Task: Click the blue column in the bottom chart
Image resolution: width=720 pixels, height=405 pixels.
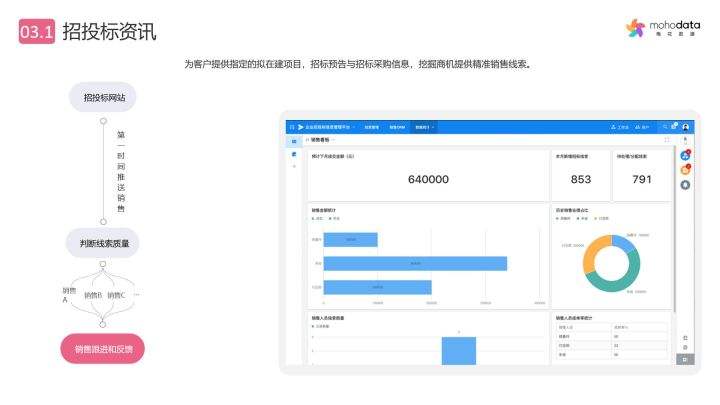Action: pyautogui.click(x=459, y=351)
